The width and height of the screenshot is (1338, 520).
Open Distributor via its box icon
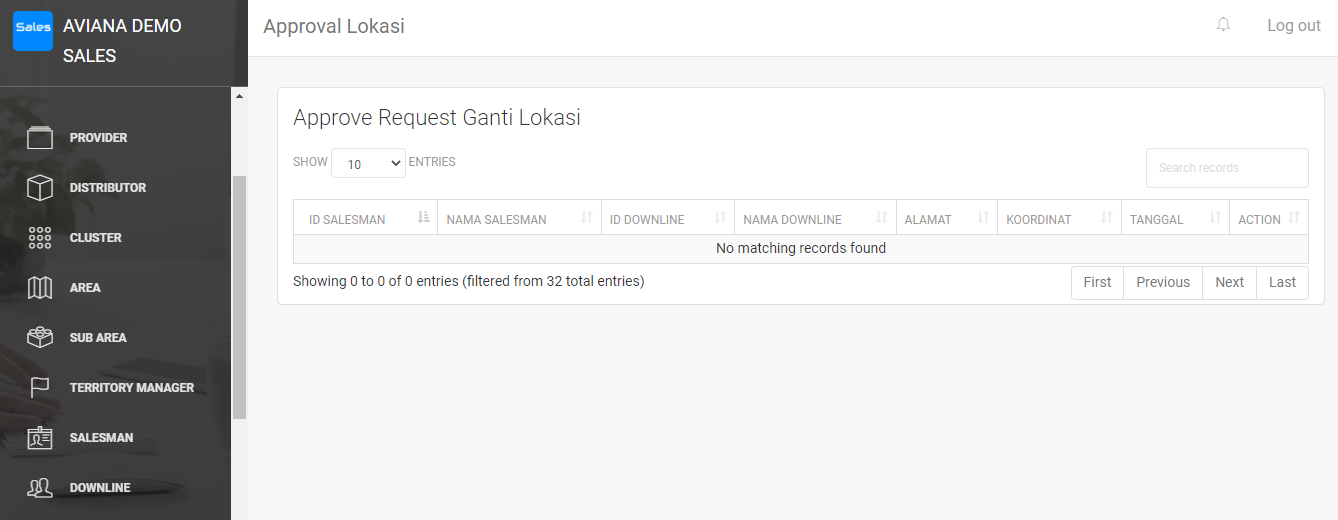pos(39,188)
